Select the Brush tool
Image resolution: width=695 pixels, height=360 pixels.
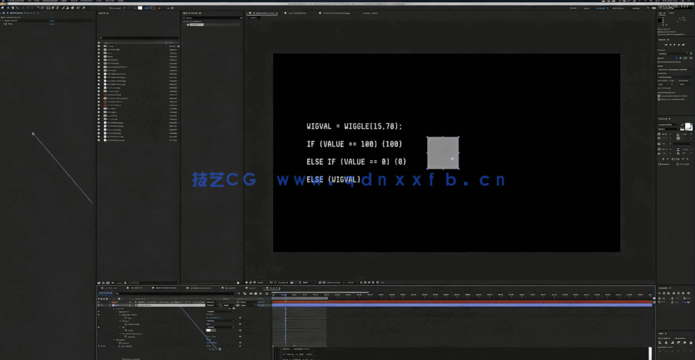63,8
